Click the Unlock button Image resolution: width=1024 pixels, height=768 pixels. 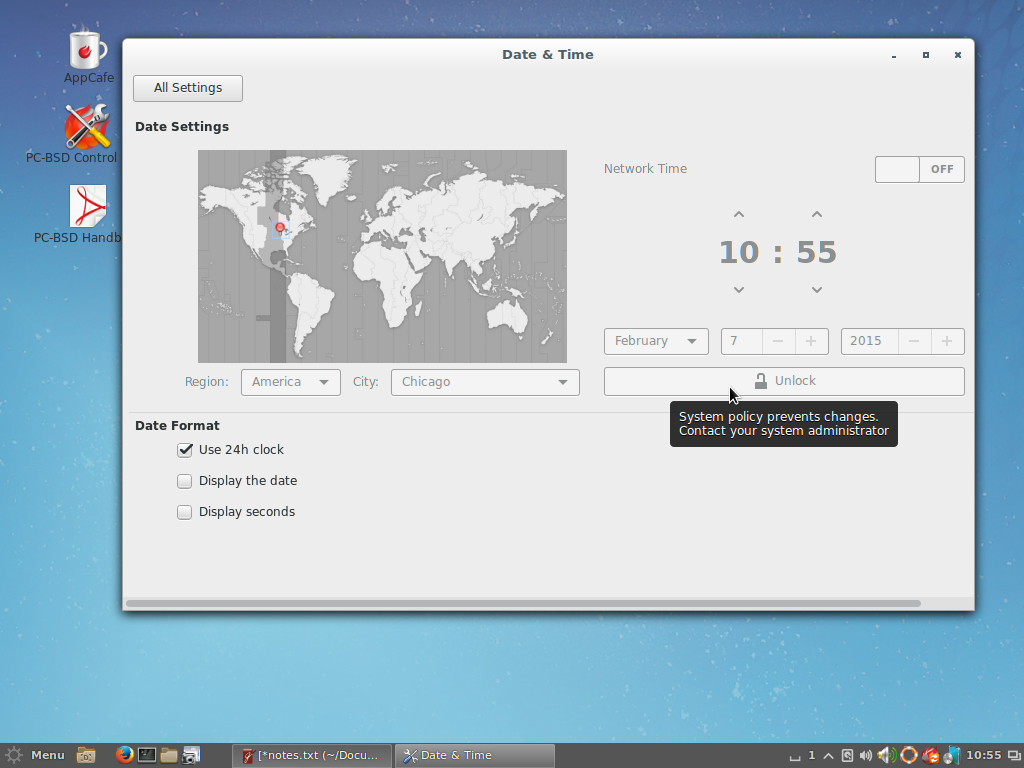pyautogui.click(x=784, y=381)
